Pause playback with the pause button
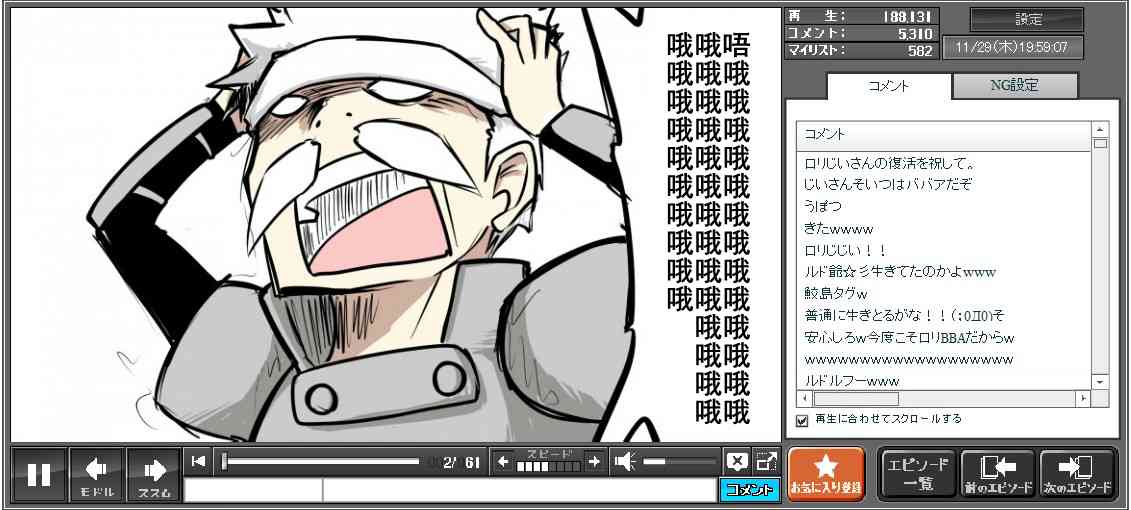1131x510 pixels. [39, 475]
